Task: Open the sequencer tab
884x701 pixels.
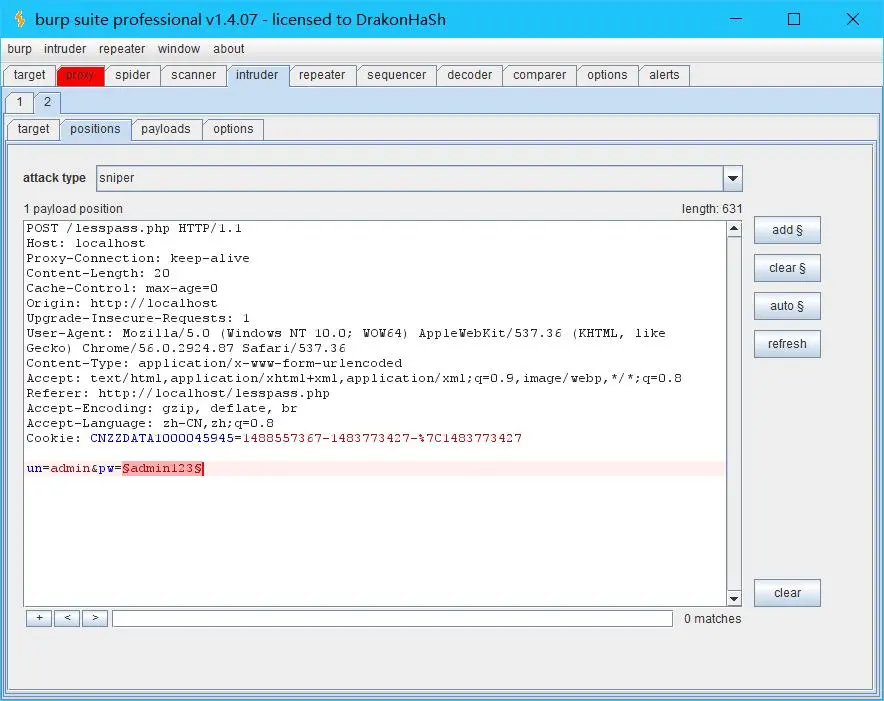Action: pos(396,75)
